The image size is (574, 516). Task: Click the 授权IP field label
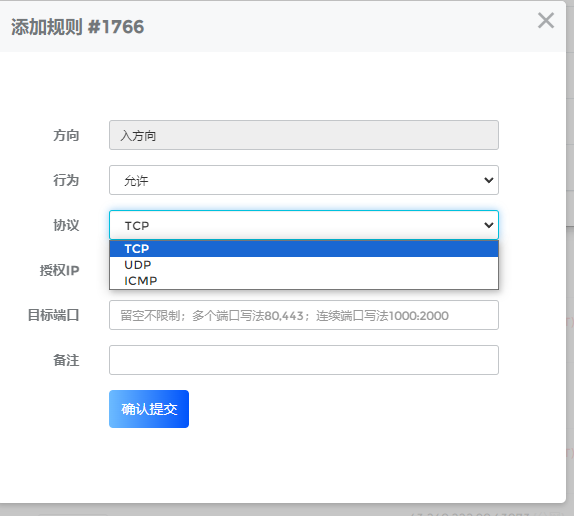pyautogui.click(x=60, y=270)
